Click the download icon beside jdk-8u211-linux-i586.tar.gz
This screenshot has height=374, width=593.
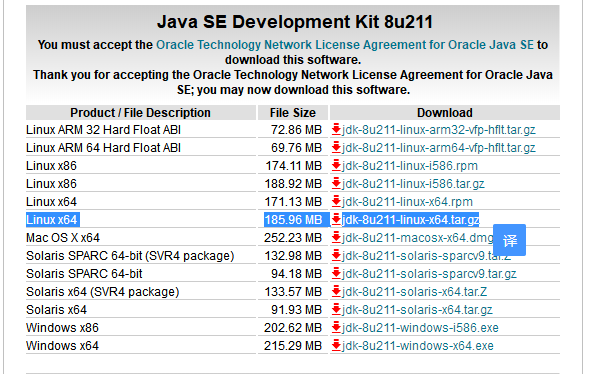click(x=336, y=184)
